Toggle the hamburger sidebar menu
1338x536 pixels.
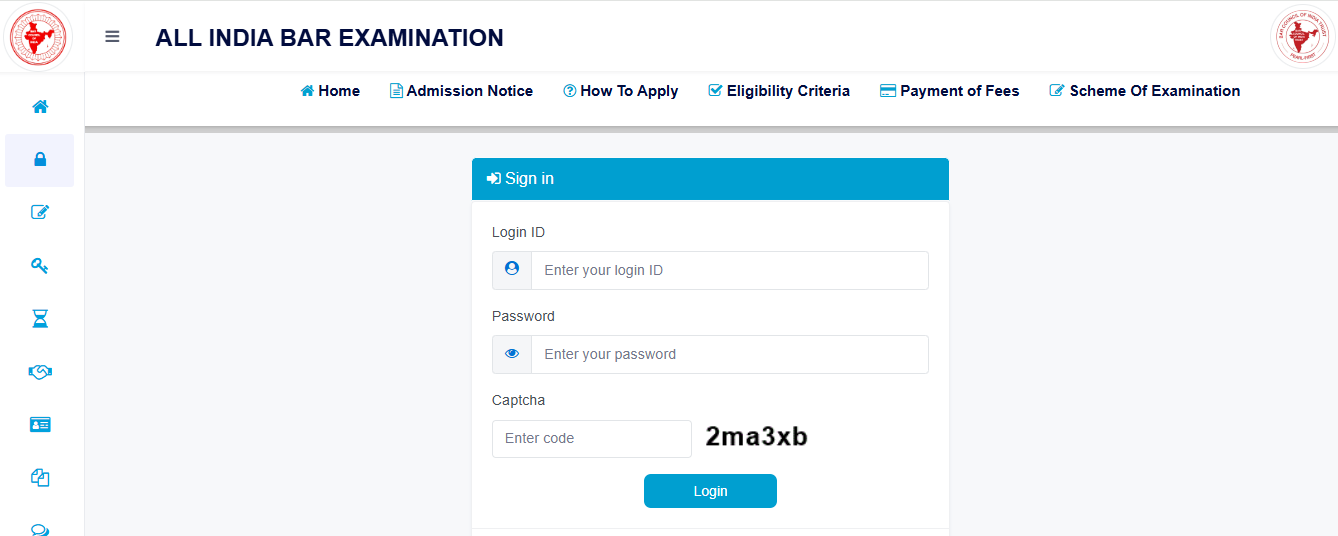click(x=112, y=37)
